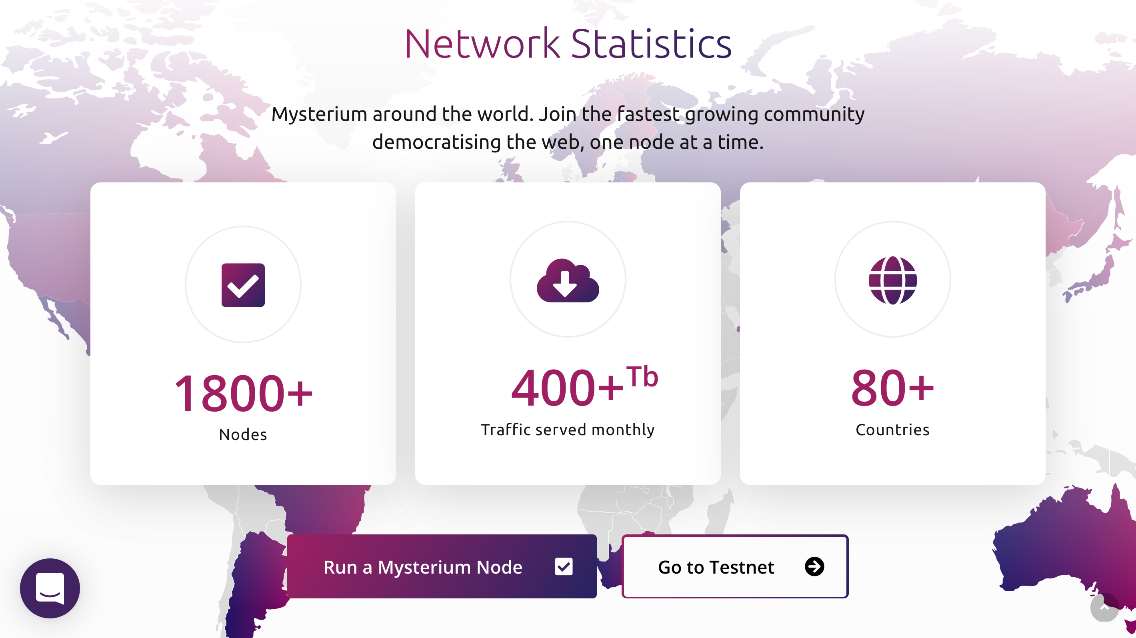Click the Nodes checkmark icon

(243, 285)
